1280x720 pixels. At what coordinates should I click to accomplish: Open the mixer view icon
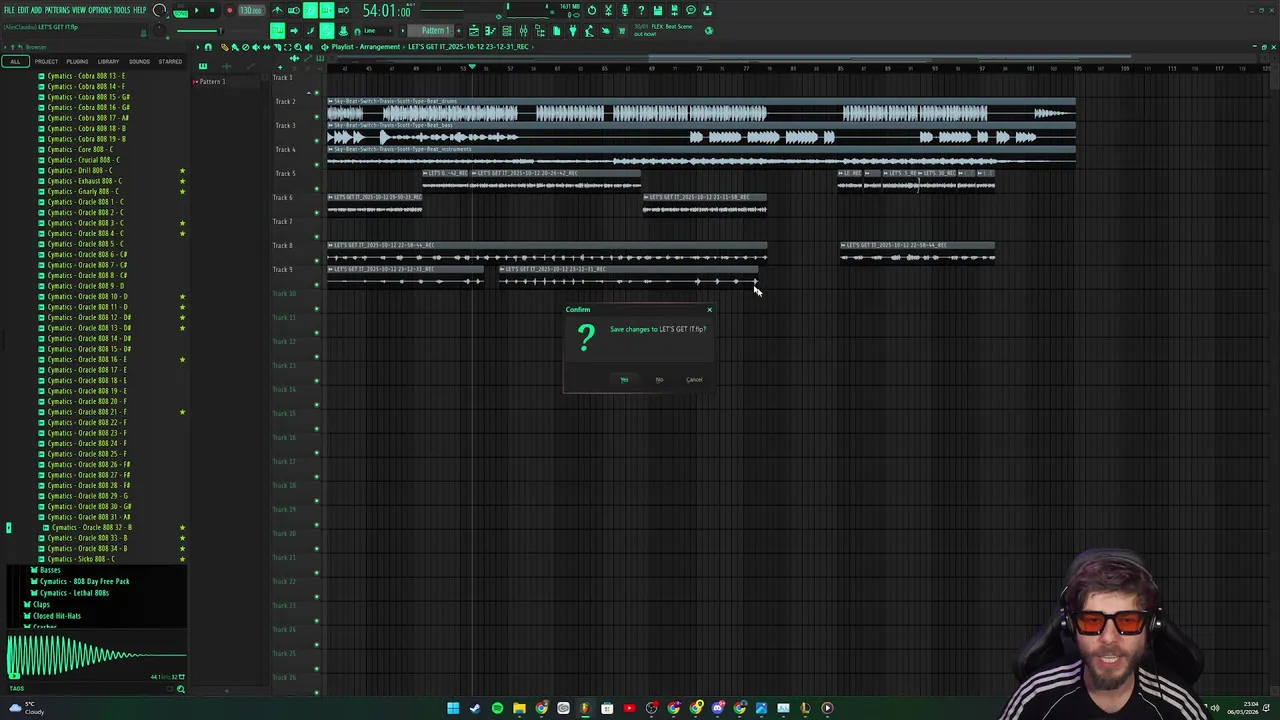point(523,30)
